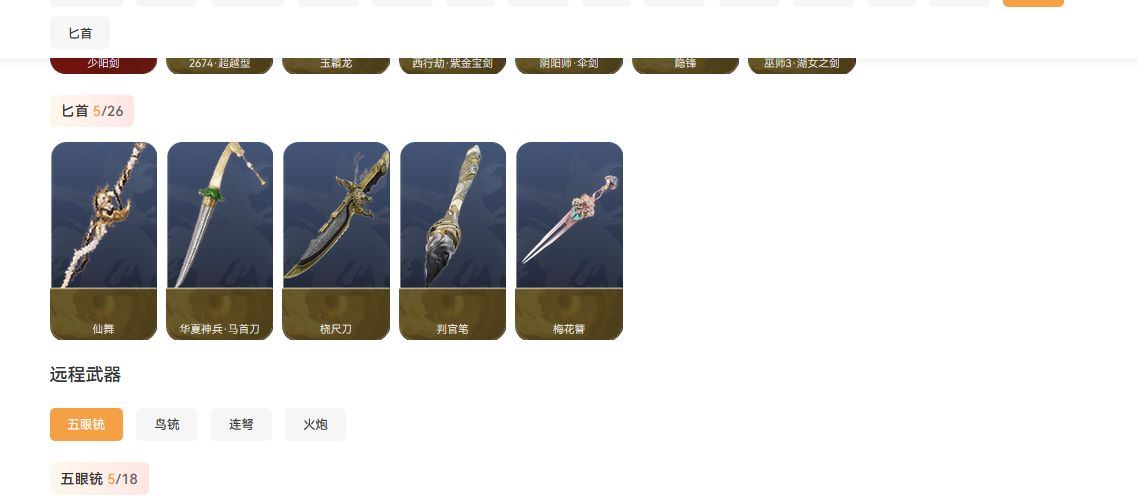1138x503 pixels.
Task: Choose the 火炮 weapon filter tab
Action: (316, 424)
